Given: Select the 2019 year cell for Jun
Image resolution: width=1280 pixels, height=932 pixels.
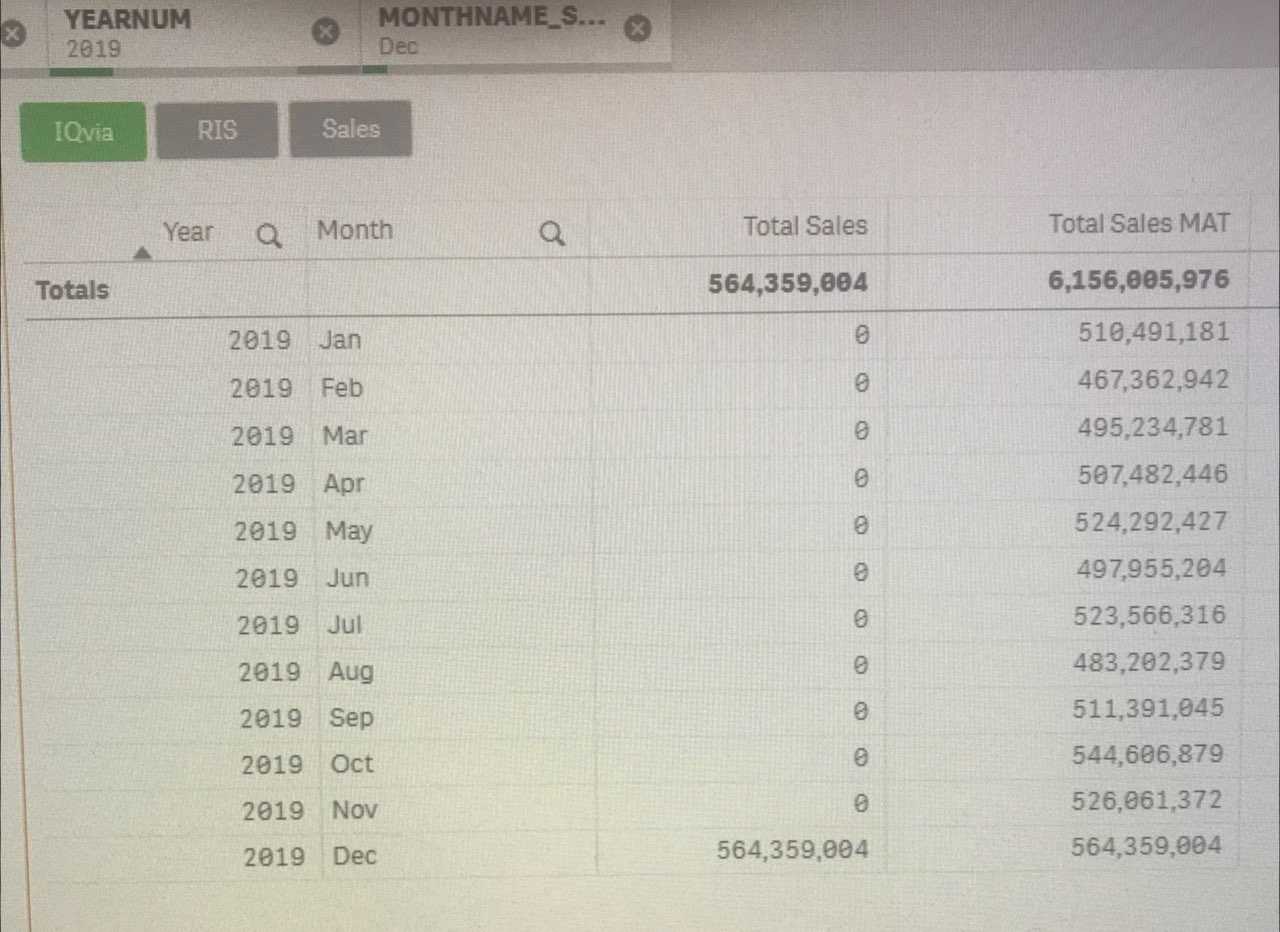Looking at the screenshot, I should [267, 579].
